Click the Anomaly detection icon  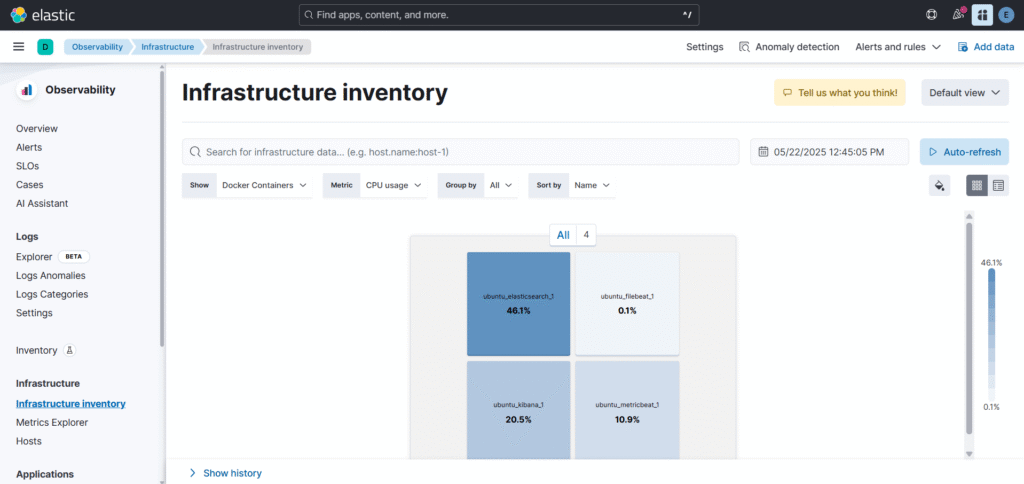(x=744, y=47)
